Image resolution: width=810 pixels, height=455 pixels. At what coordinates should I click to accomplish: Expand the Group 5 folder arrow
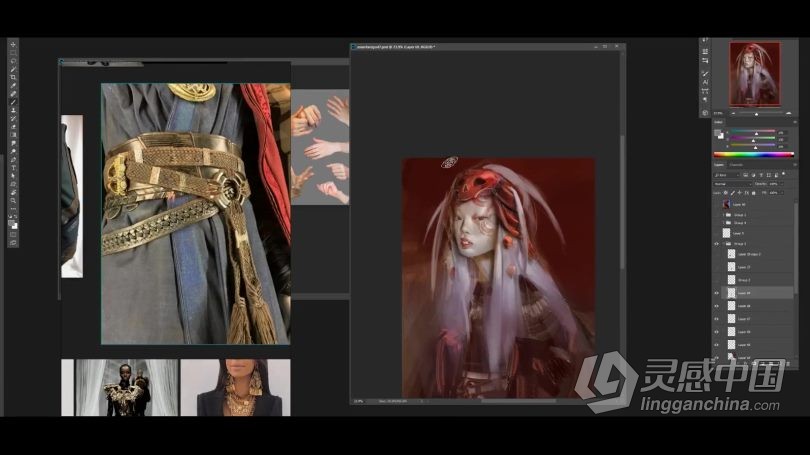point(723,215)
